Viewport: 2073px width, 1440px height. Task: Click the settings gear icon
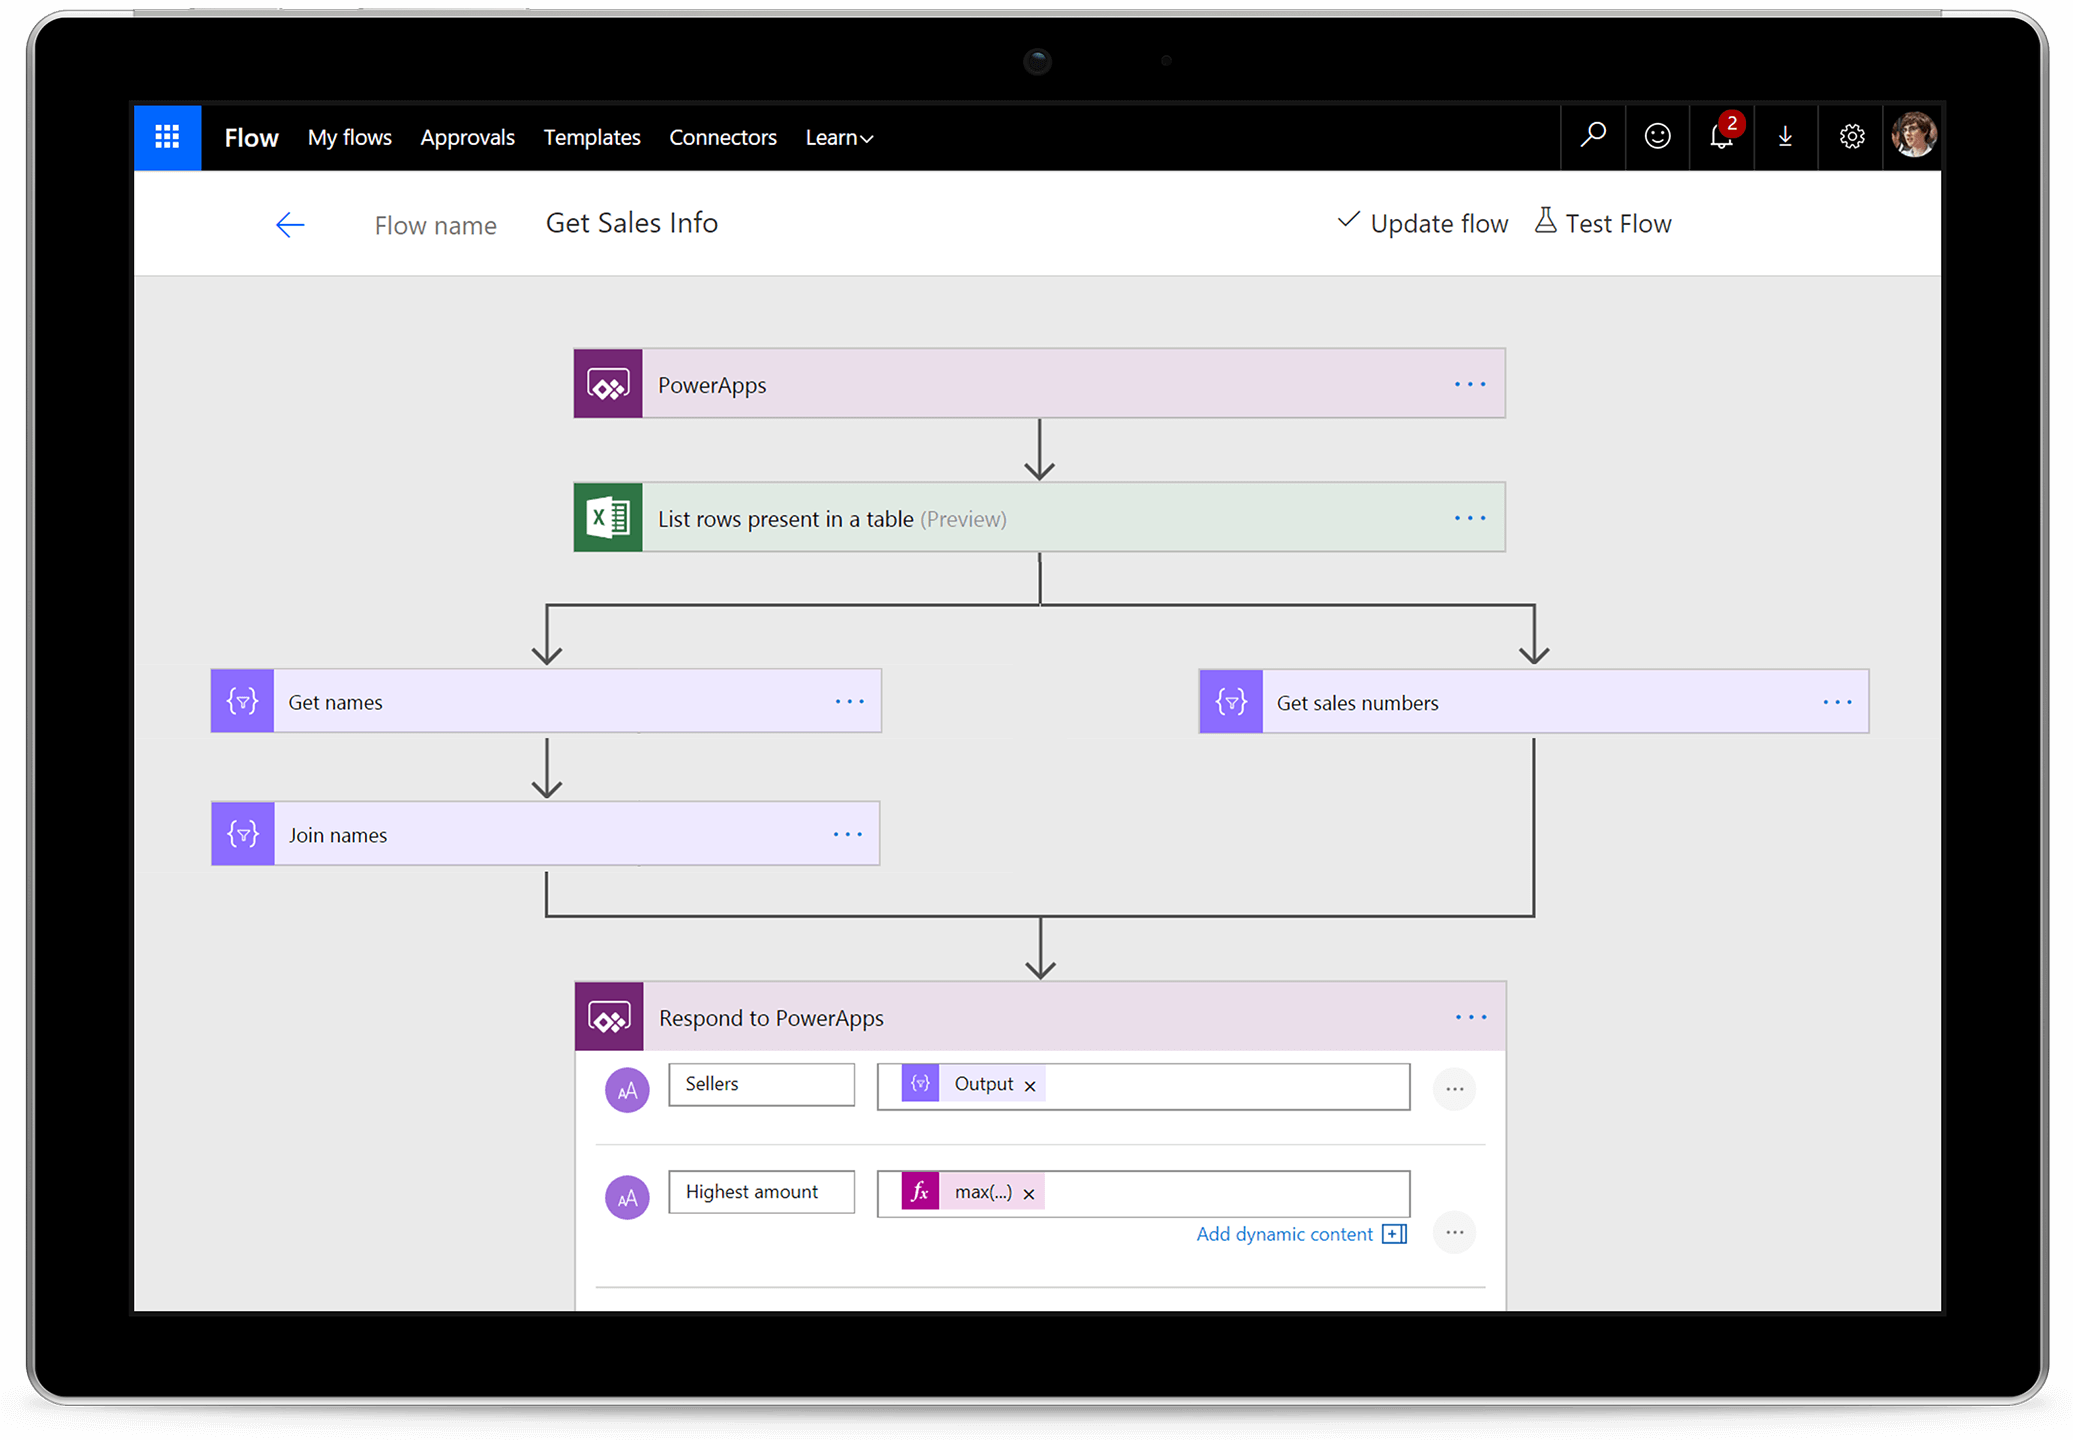pos(1849,134)
